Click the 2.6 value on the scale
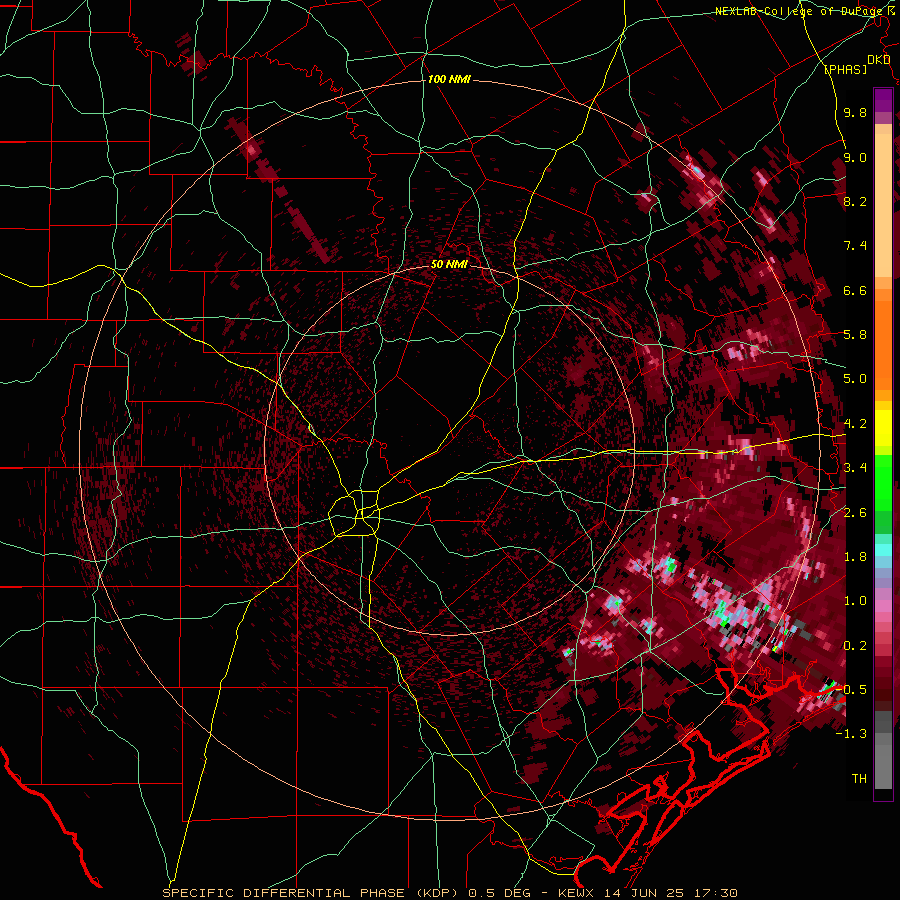 pyautogui.click(x=855, y=512)
